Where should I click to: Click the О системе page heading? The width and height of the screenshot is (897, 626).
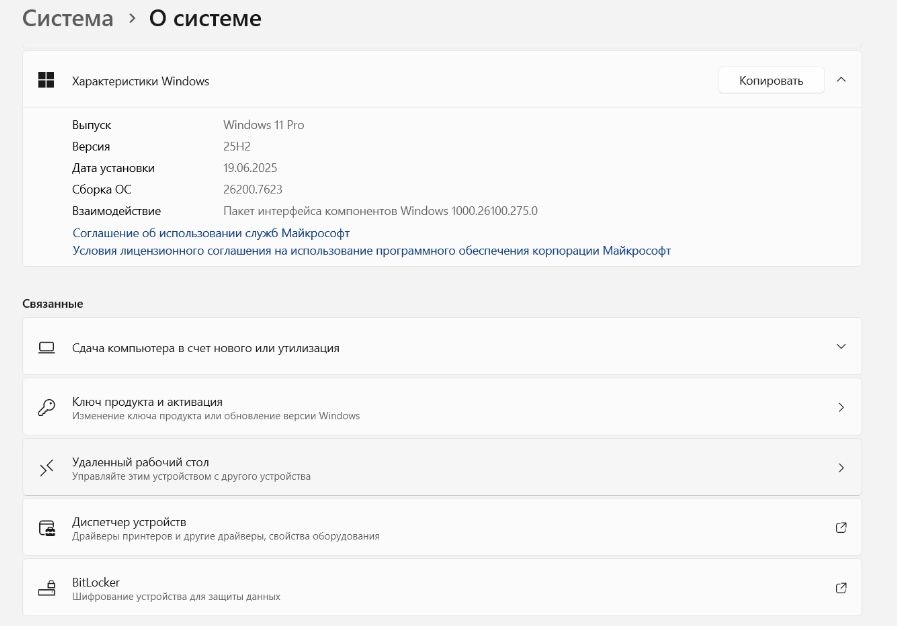pyautogui.click(x=205, y=18)
